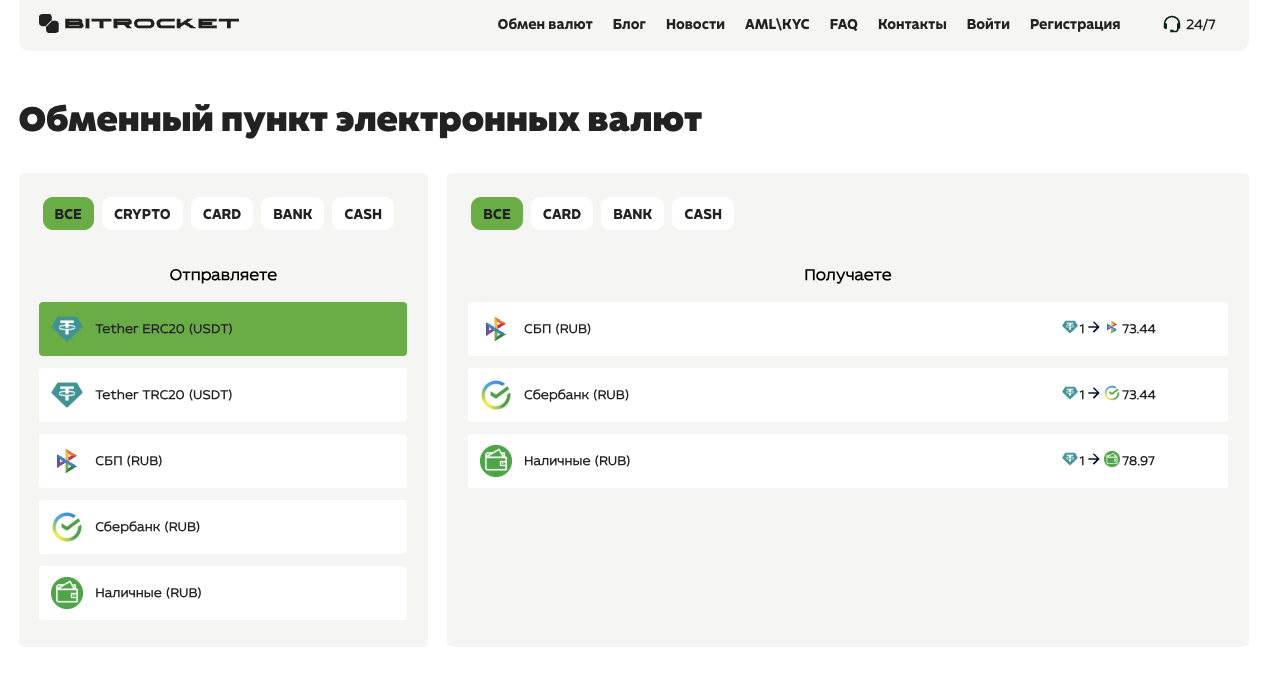The height and width of the screenshot is (677, 1269).
Task: Enable the CARD filter in the send panel
Action: (x=222, y=213)
